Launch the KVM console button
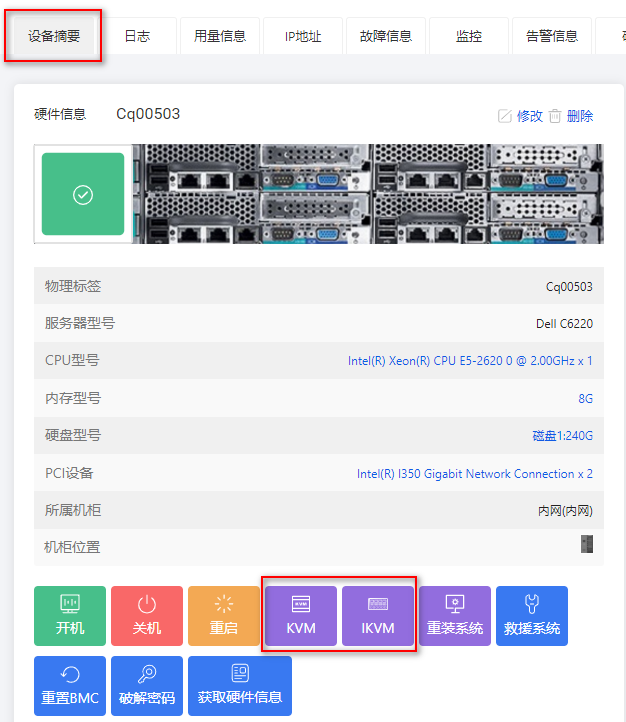The width and height of the screenshot is (626, 722). [301, 616]
